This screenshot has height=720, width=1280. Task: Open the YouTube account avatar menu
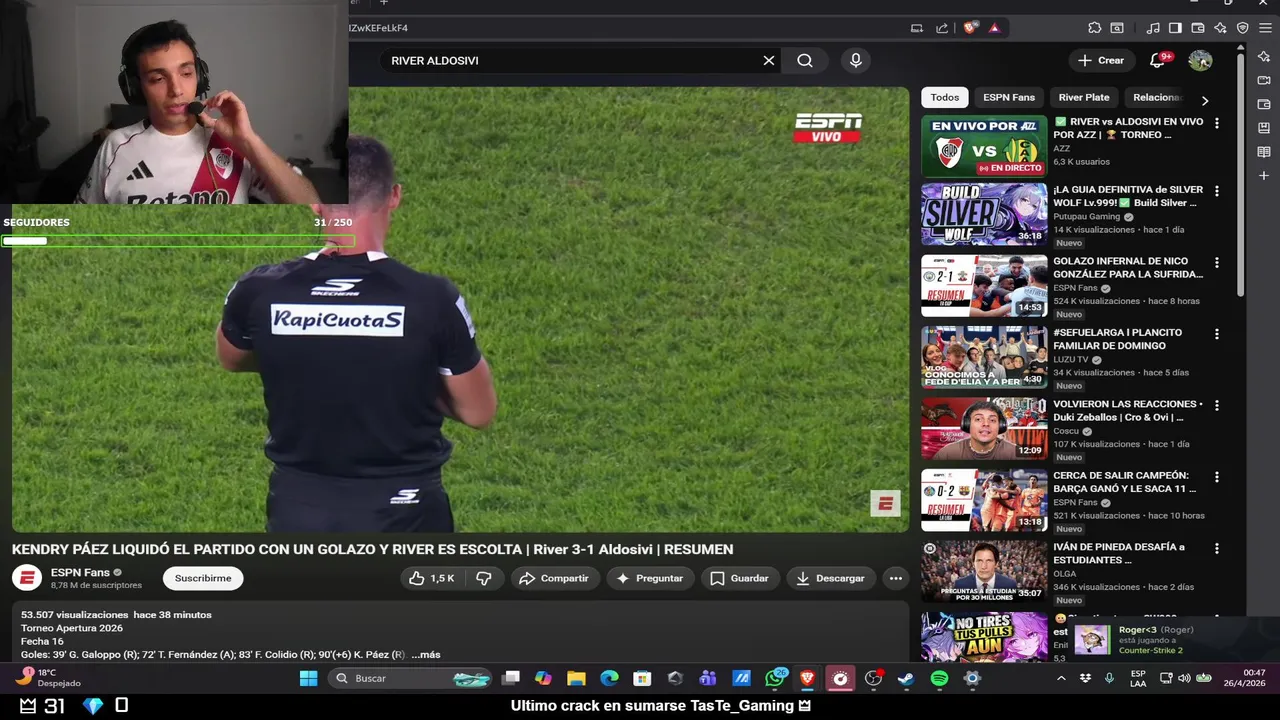pyautogui.click(x=1200, y=60)
